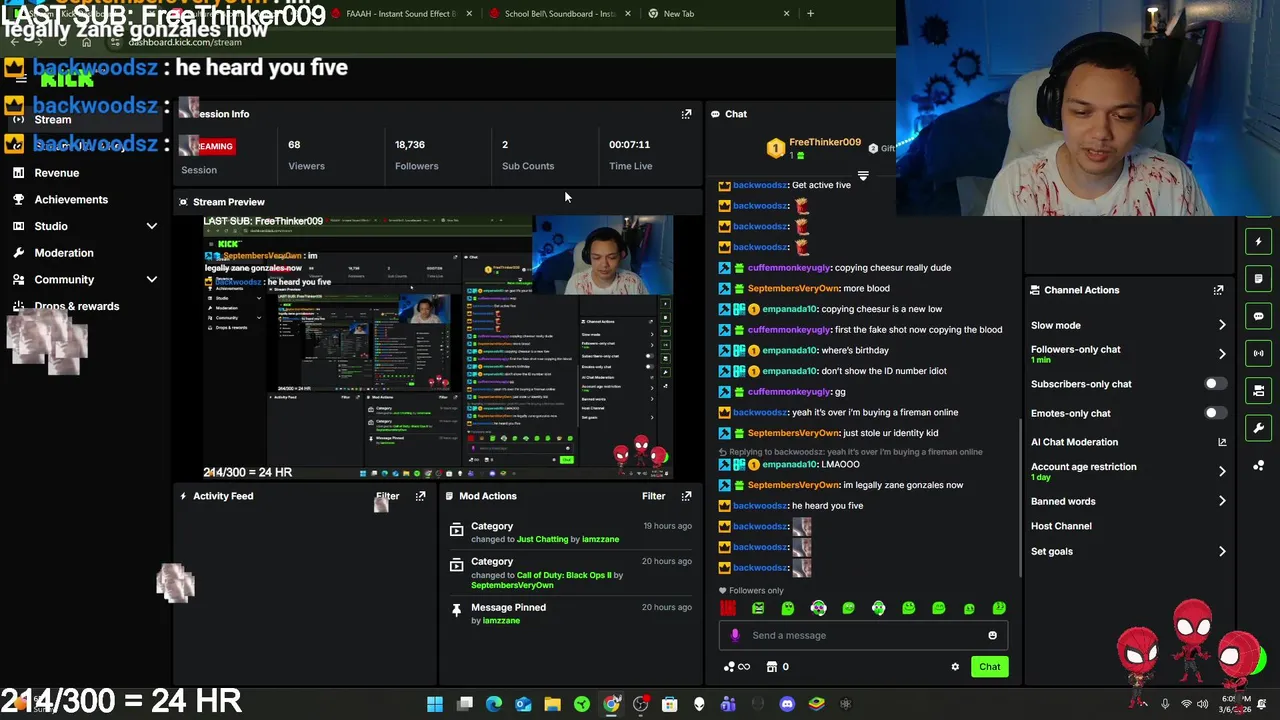Pop out the Activity Feed panel
Screen dimensions: 1280x720
pos(420,496)
